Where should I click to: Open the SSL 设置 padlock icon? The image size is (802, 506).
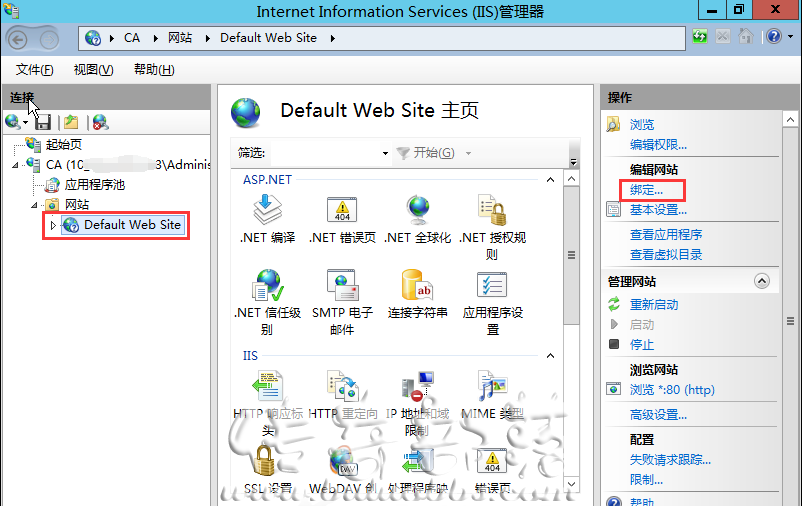coord(265,460)
